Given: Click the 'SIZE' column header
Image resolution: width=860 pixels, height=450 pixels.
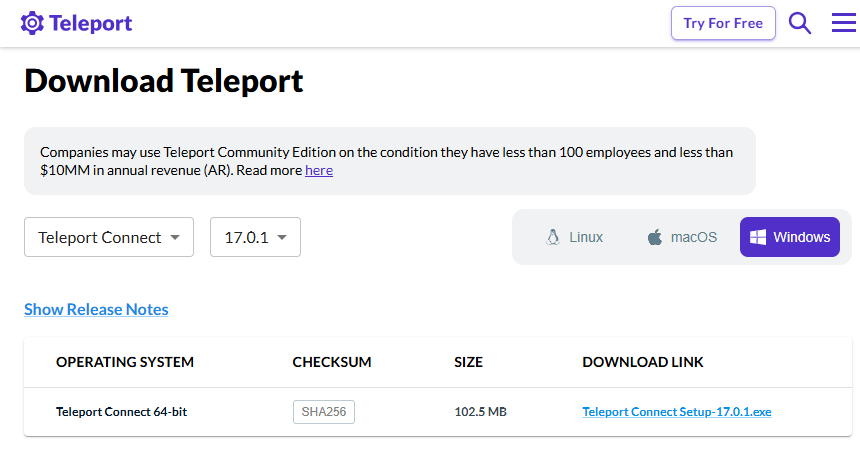Looking at the screenshot, I should [468, 362].
